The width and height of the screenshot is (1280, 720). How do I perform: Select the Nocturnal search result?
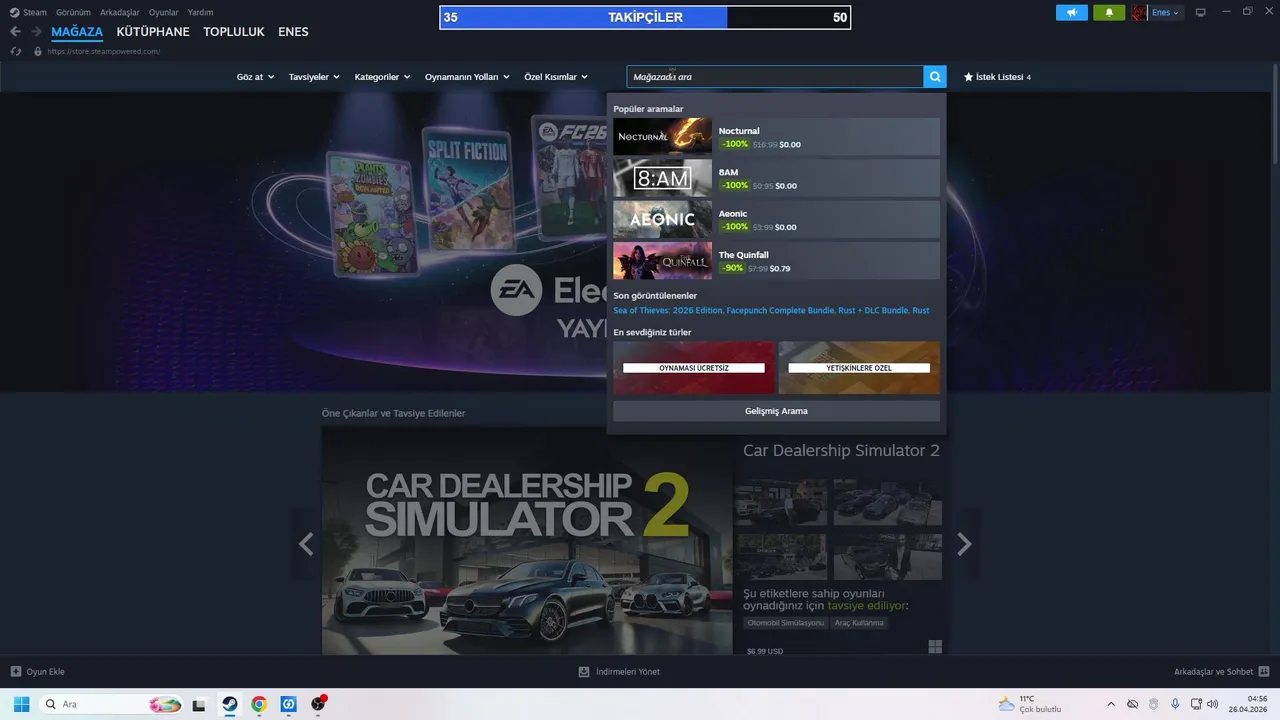776,137
